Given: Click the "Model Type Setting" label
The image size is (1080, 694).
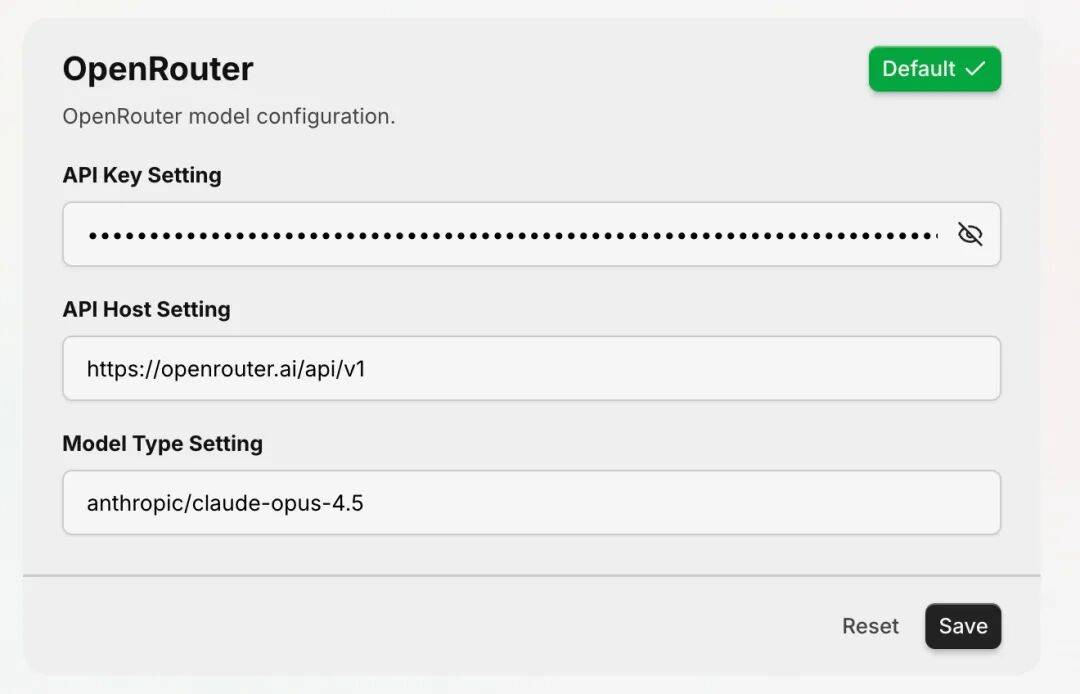Looking at the screenshot, I should 162,443.
